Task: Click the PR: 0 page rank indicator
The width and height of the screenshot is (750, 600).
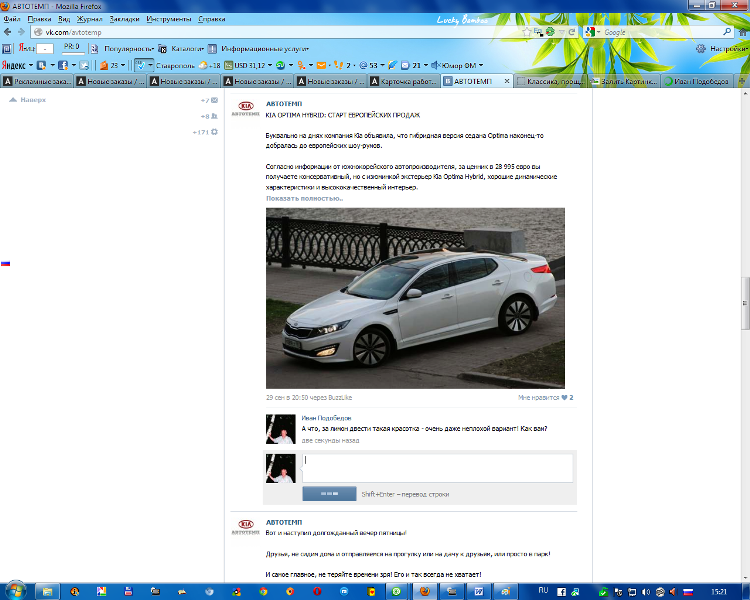Action: click(72, 47)
